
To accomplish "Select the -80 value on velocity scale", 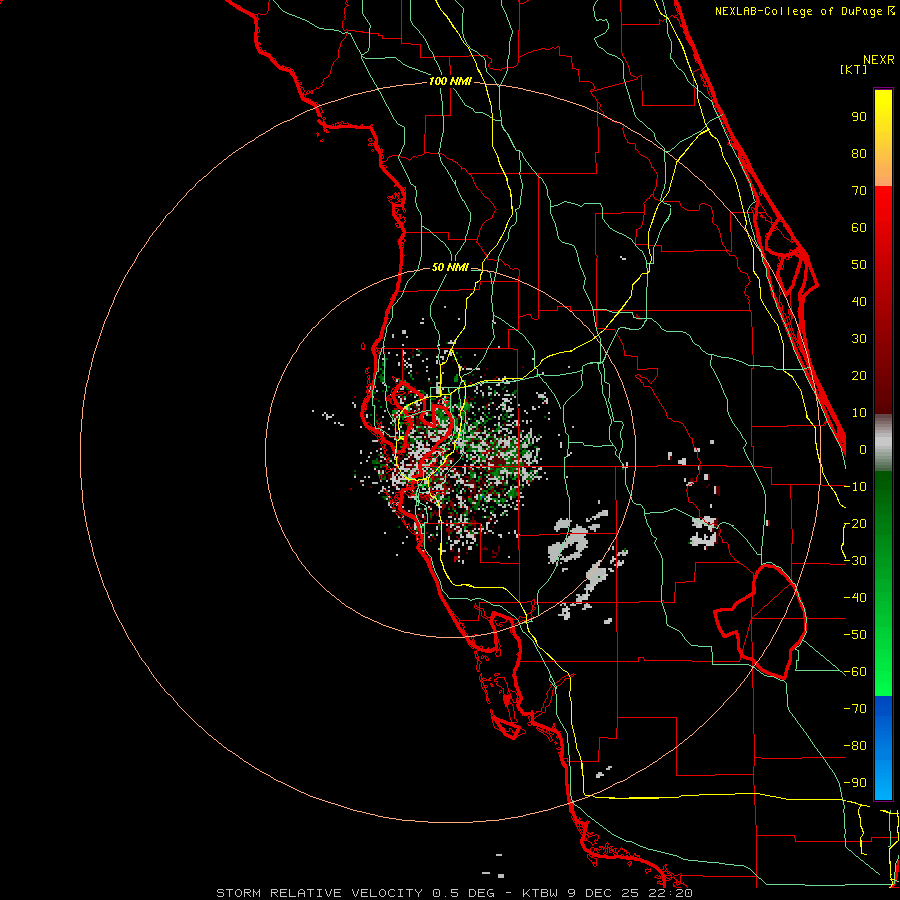I will 855,746.
